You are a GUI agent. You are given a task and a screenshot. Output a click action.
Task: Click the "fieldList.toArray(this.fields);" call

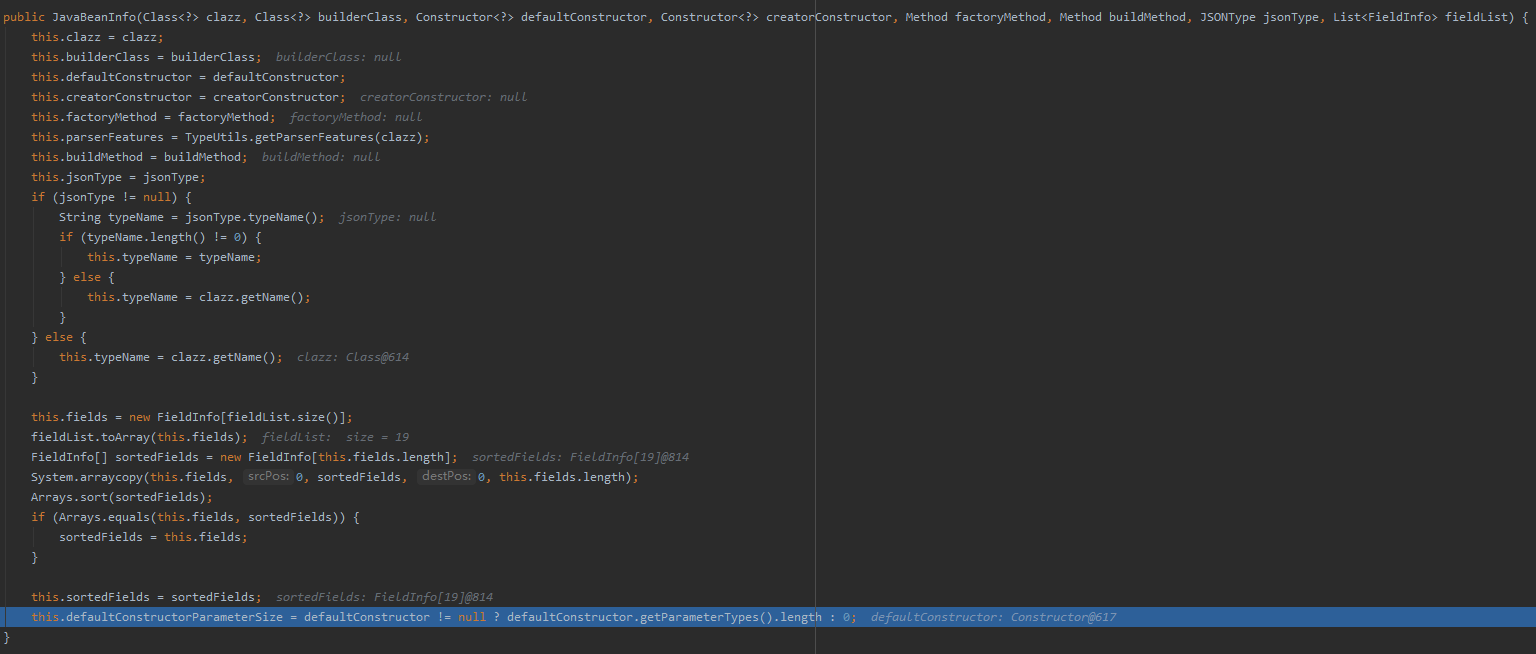point(139,437)
